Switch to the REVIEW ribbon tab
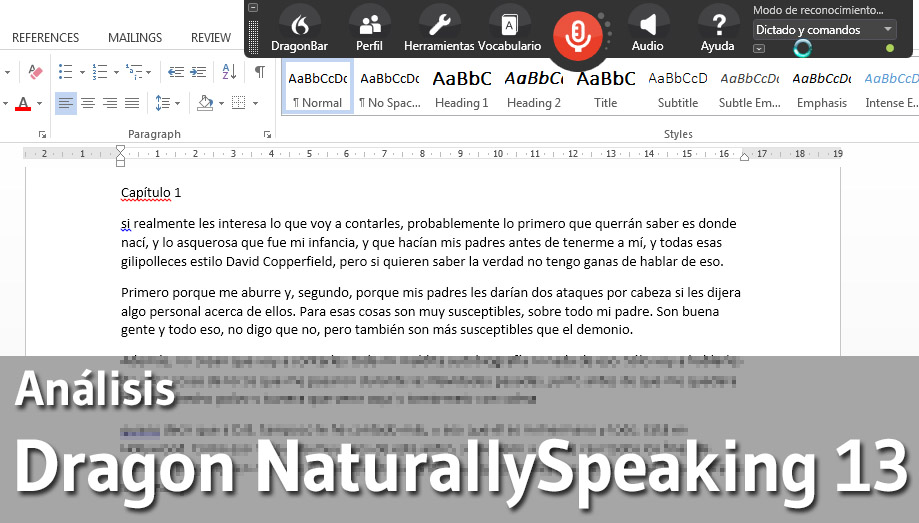Viewport: 919px width, 523px height. (211, 38)
